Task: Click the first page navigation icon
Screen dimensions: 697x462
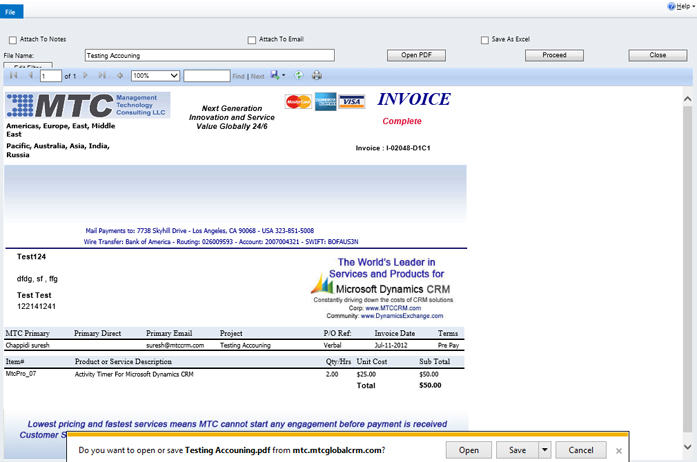Action: 14,75
